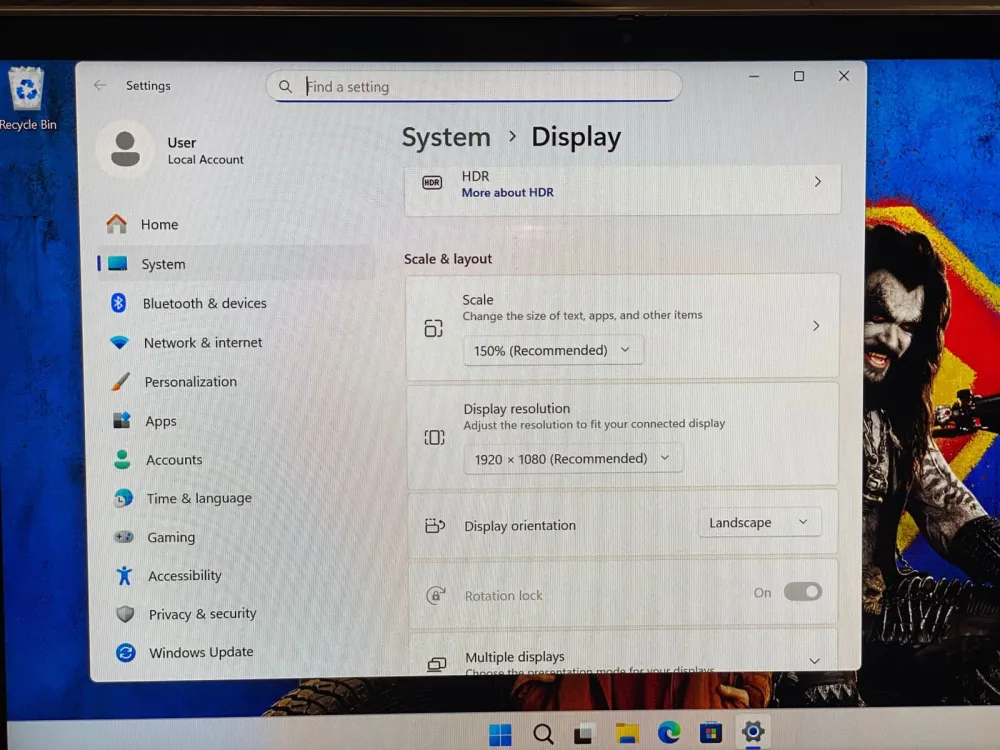This screenshot has width=1000, height=750.
Task: Click the Display resolution icon
Action: (434, 438)
